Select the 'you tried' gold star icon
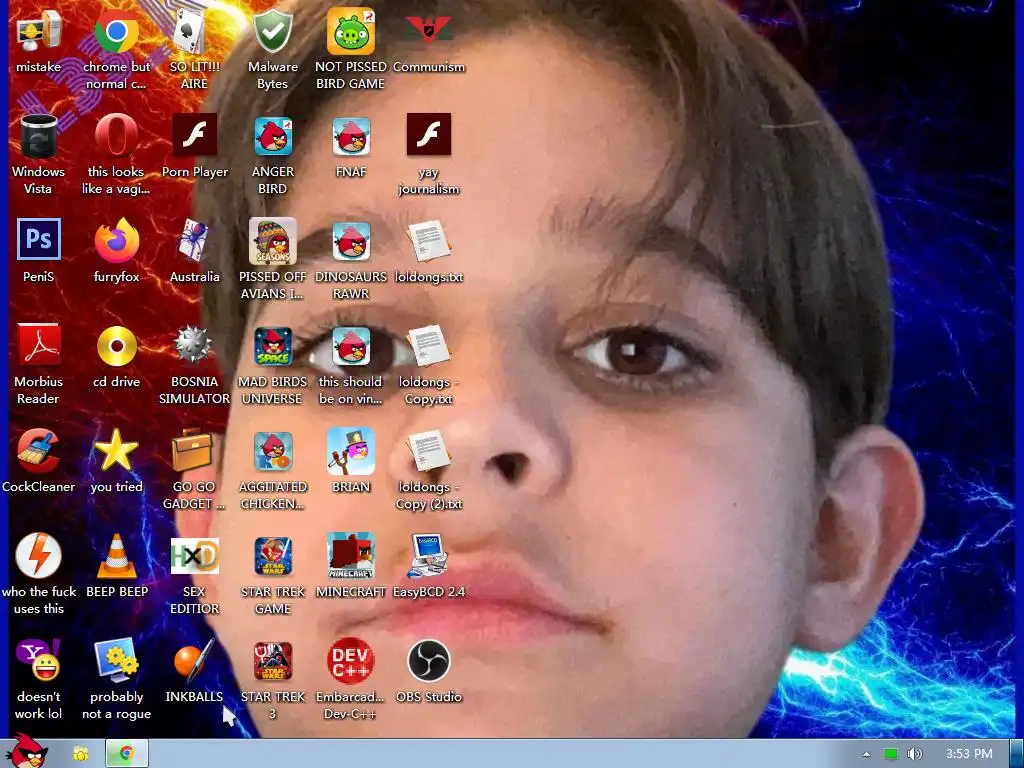1024x768 pixels. pyautogui.click(x=116, y=451)
